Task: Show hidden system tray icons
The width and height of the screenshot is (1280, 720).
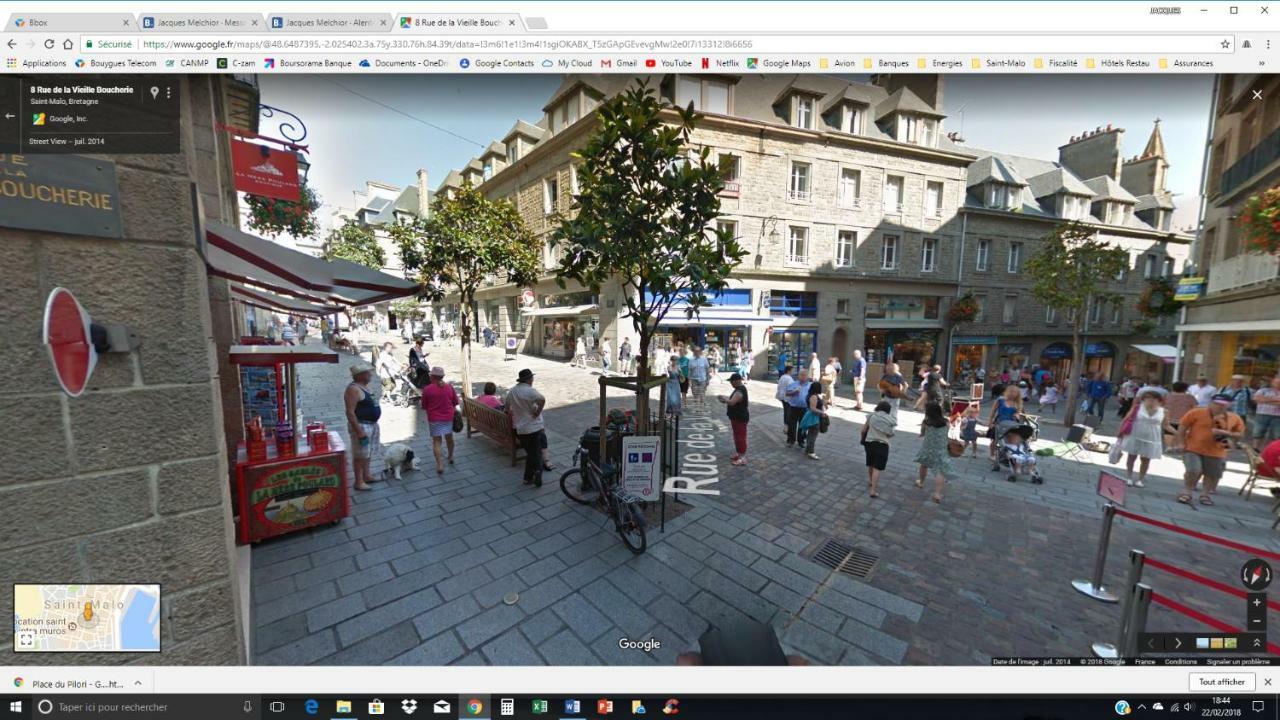Action: (x=1141, y=707)
